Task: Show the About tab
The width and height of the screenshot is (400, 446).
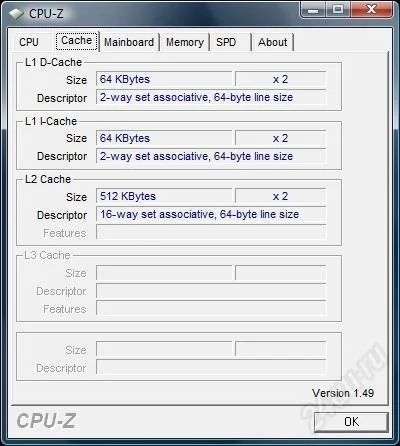Action: tap(272, 42)
